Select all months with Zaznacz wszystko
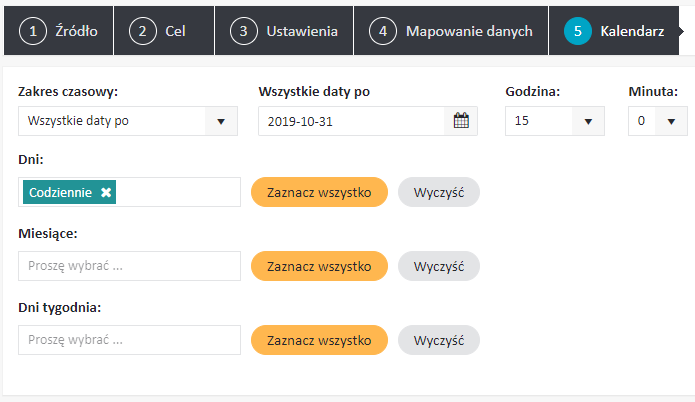This screenshot has width=695, height=402. (319, 266)
